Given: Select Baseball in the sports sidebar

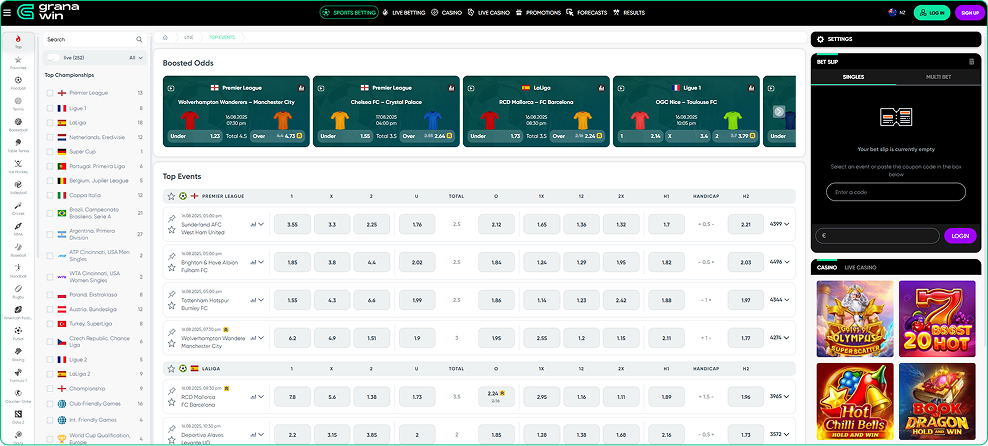Looking at the screenshot, I should tap(18, 250).
